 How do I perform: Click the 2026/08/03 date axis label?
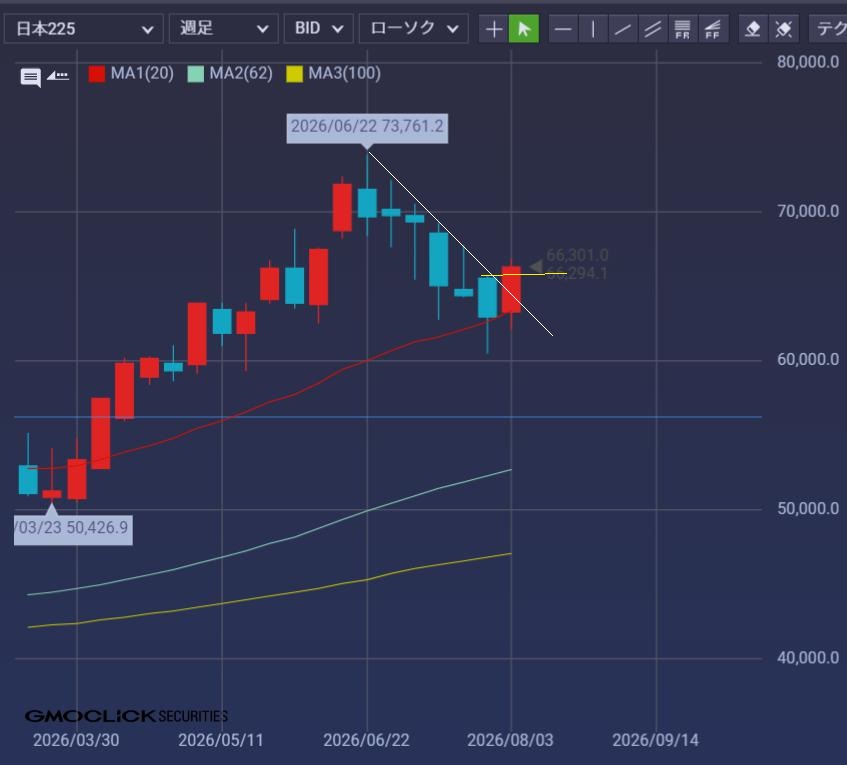510,740
